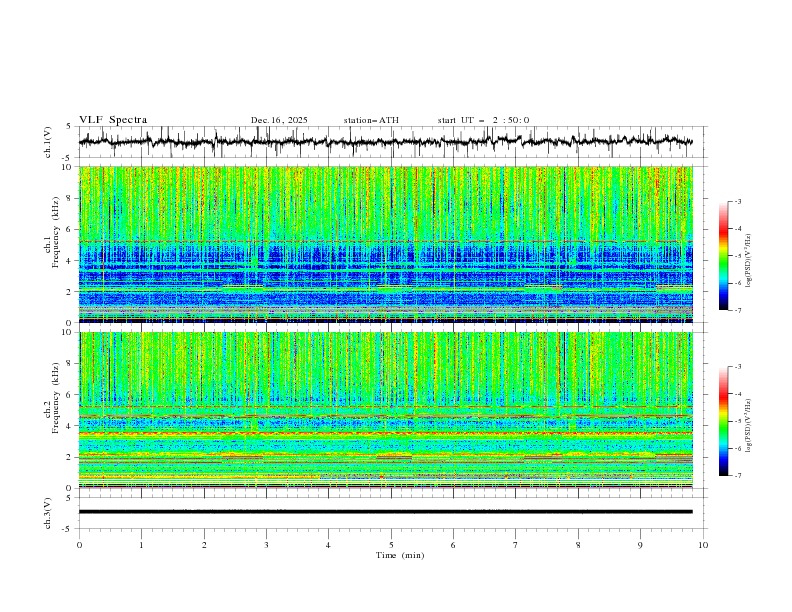792x612 pixels.
Task: Click the time axis tick '3'
Action: 266,545
